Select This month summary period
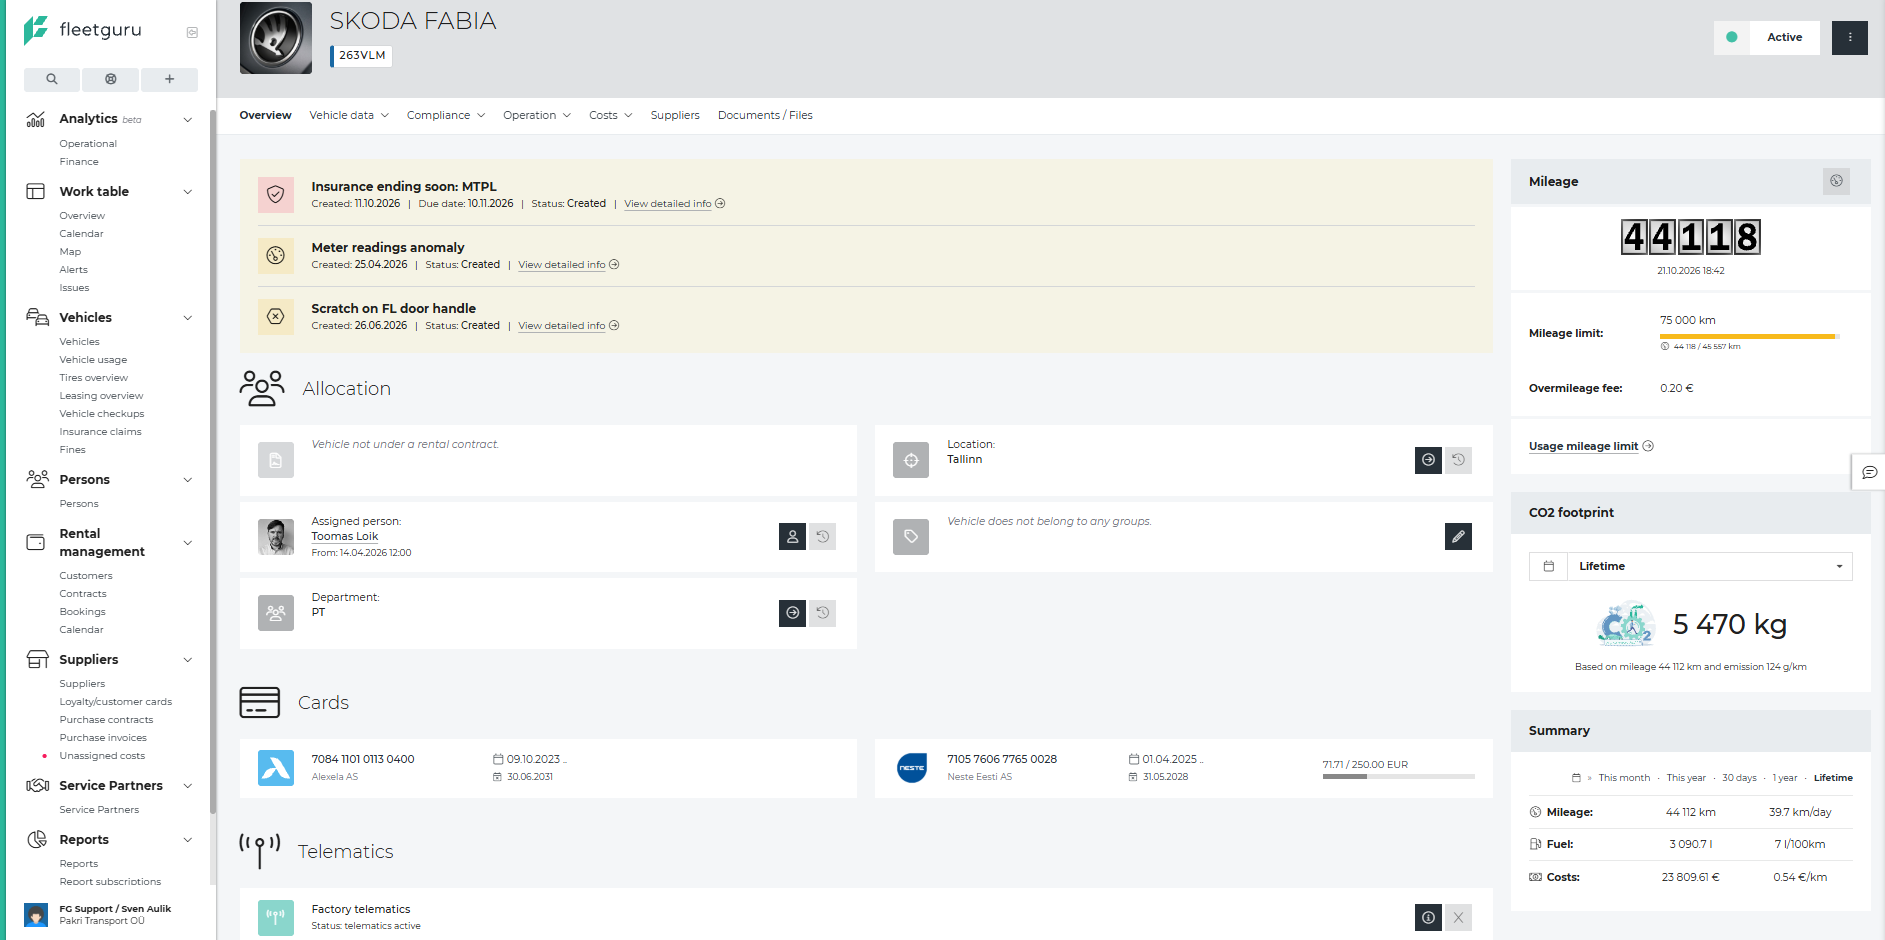 (x=1624, y=778)
